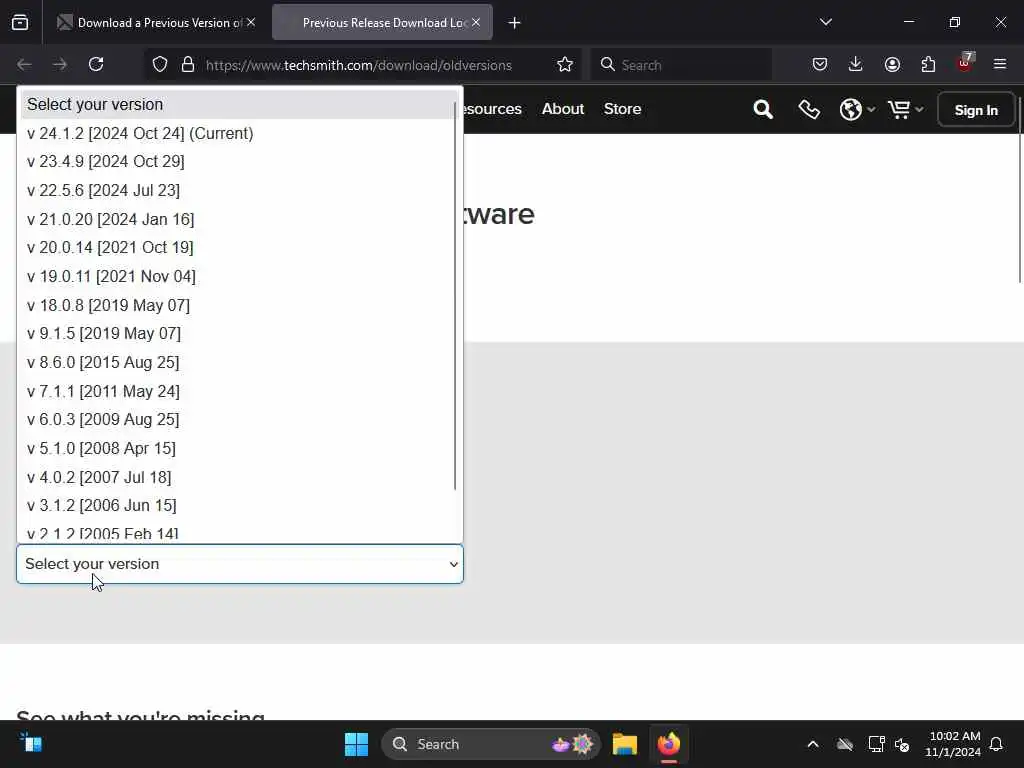The height and width of the screenshot is (768, 1024).
Task: Click the phone contact icon
Action: click(x=809, y=110)
